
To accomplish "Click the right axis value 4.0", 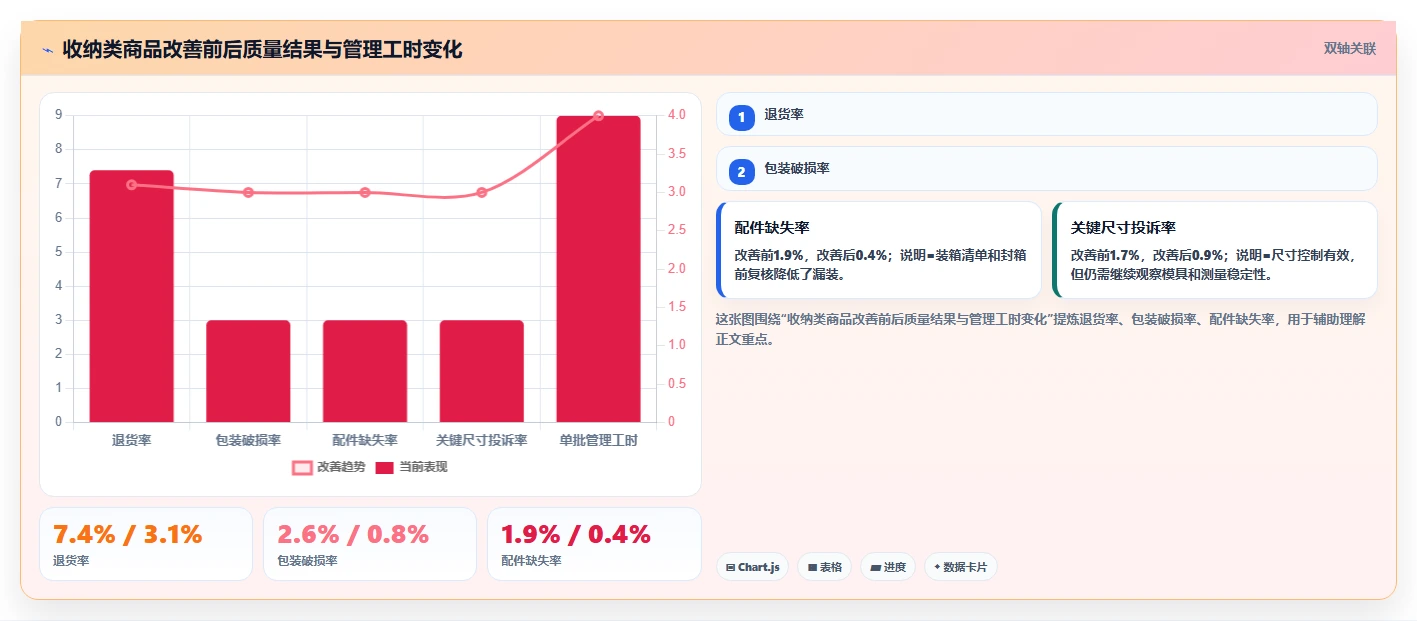I will (x=677, y=115).
